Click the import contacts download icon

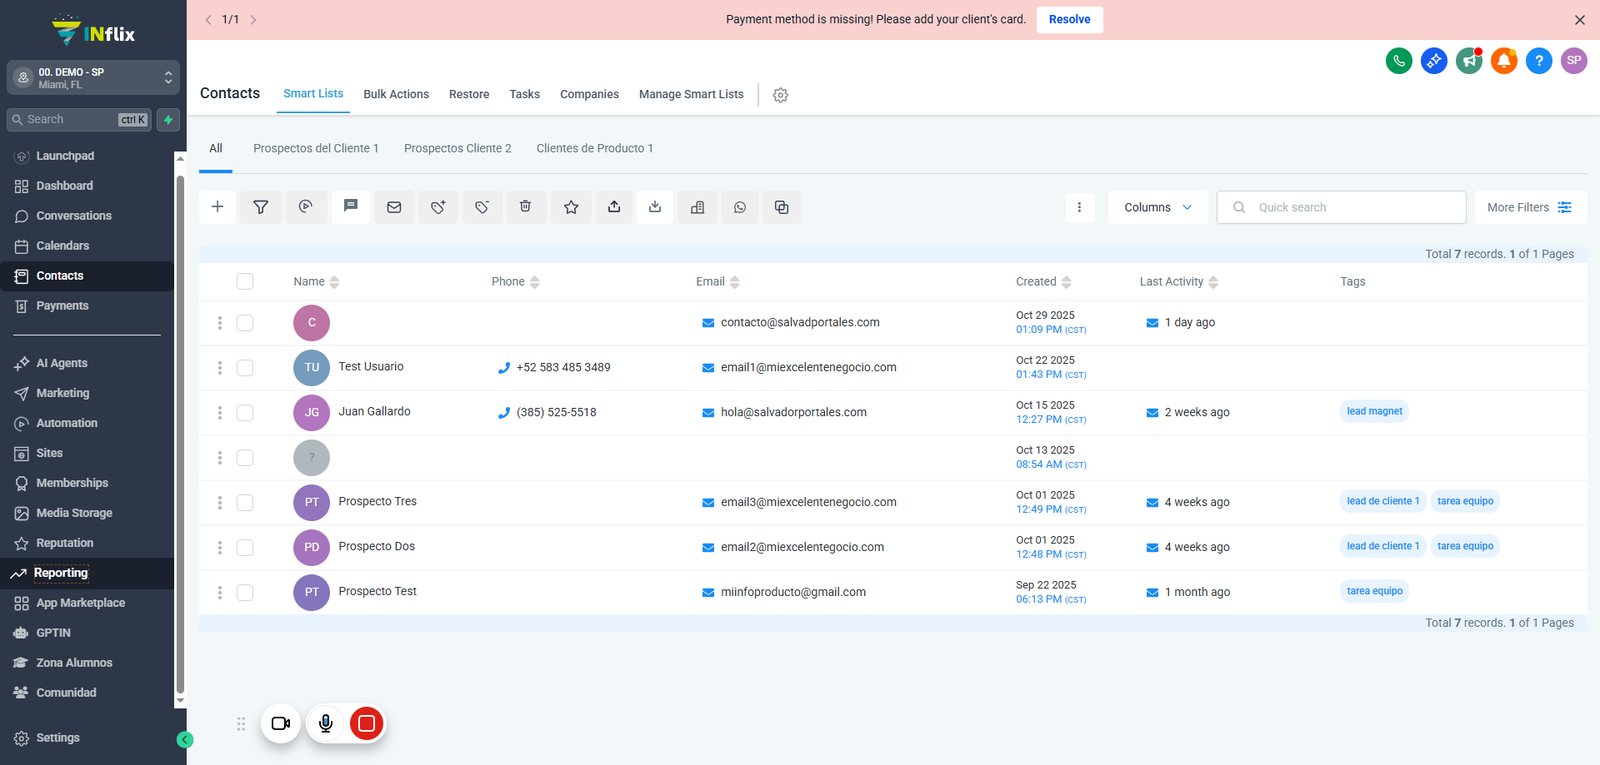[655, 207]
